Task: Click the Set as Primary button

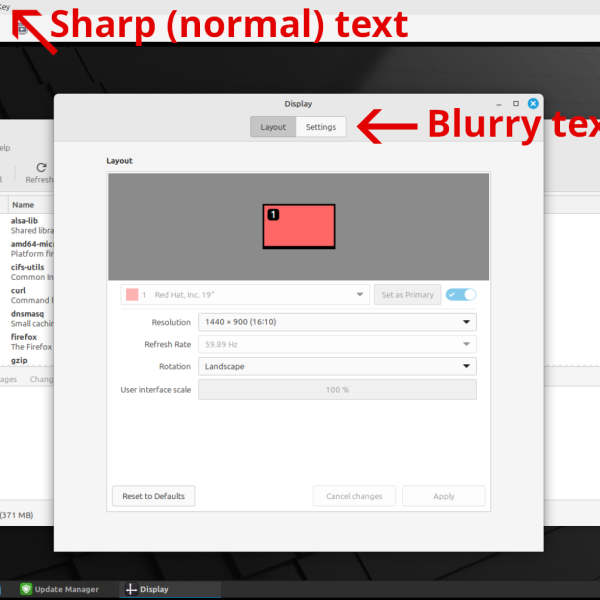Action: [x=408, y=295]
